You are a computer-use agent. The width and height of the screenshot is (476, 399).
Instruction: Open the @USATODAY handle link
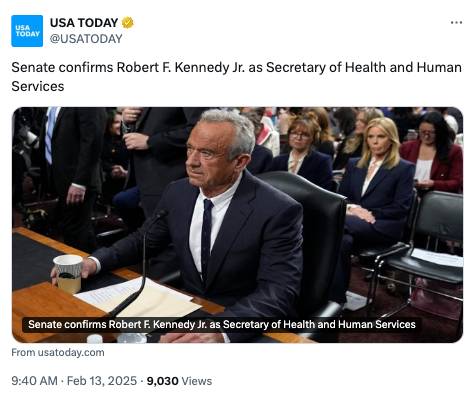coord(86,39)
